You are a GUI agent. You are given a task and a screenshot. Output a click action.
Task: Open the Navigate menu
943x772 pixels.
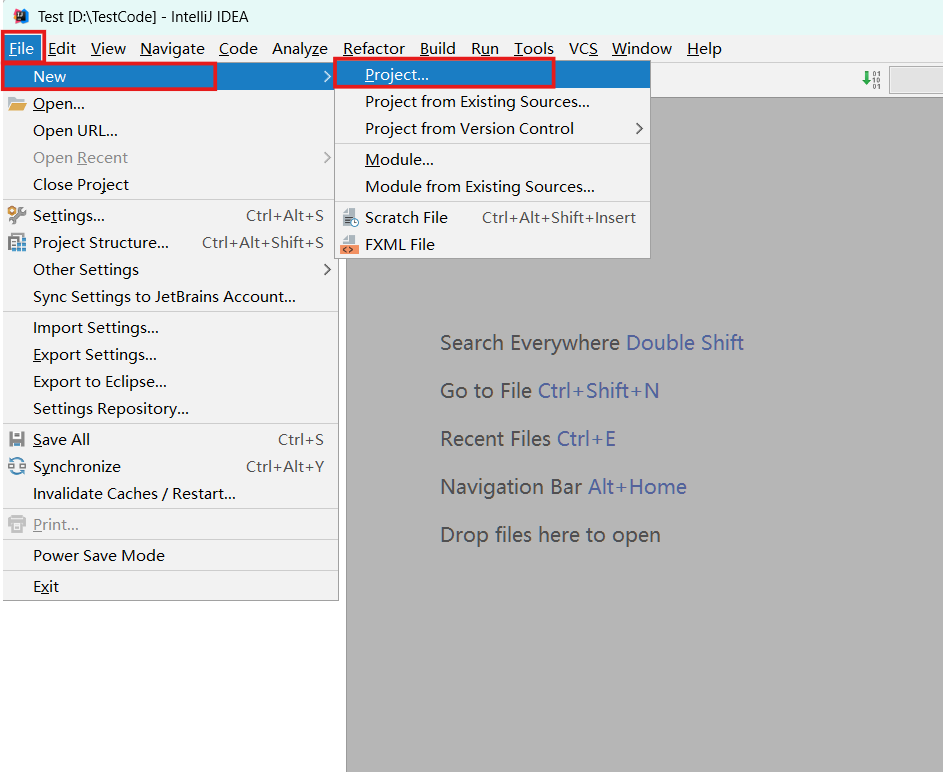[173, 48]
